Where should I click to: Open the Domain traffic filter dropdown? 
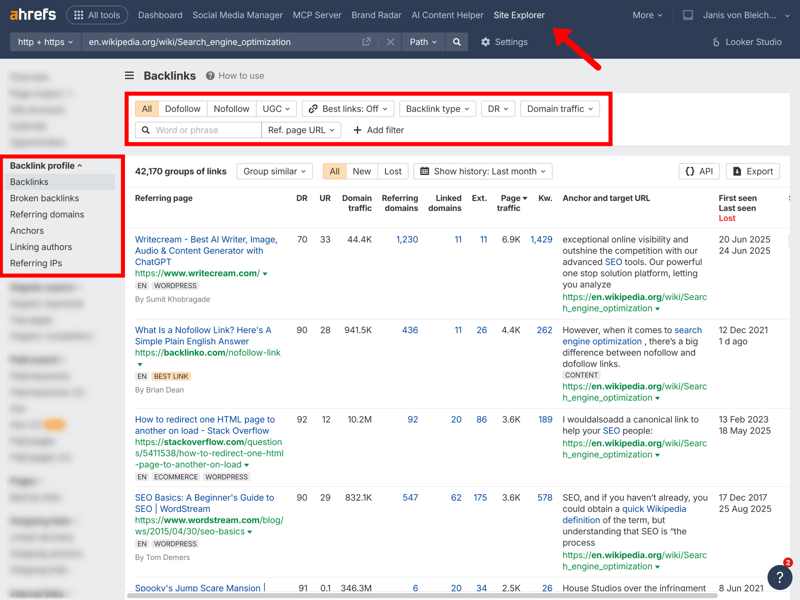pyautogui.click(x=559, y=108)
